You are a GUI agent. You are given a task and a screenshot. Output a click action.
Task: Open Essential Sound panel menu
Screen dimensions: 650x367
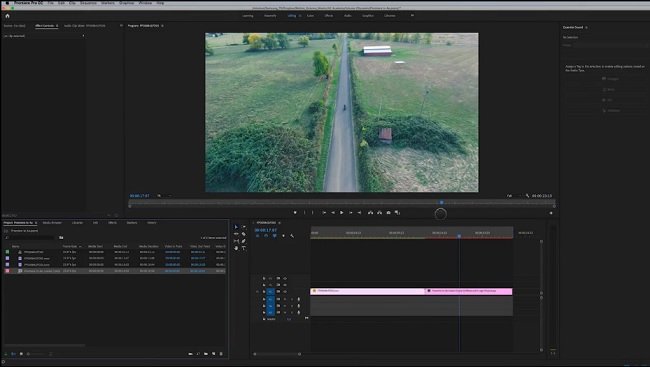tap(586, 27)
